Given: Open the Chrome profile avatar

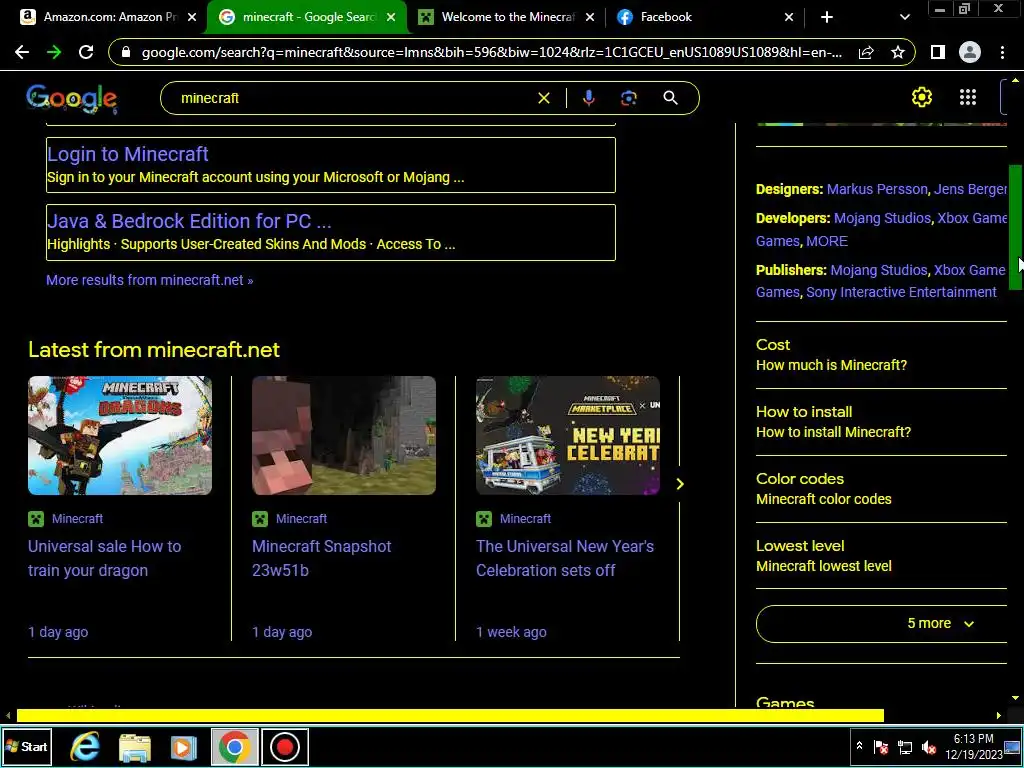Looking at the screenshot, I should pyautogui.click(x=970, y=52).
